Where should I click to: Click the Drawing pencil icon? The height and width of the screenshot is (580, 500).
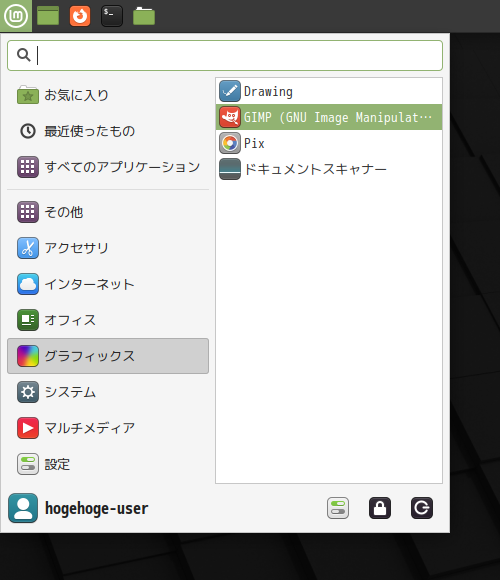tap(230, 91)
